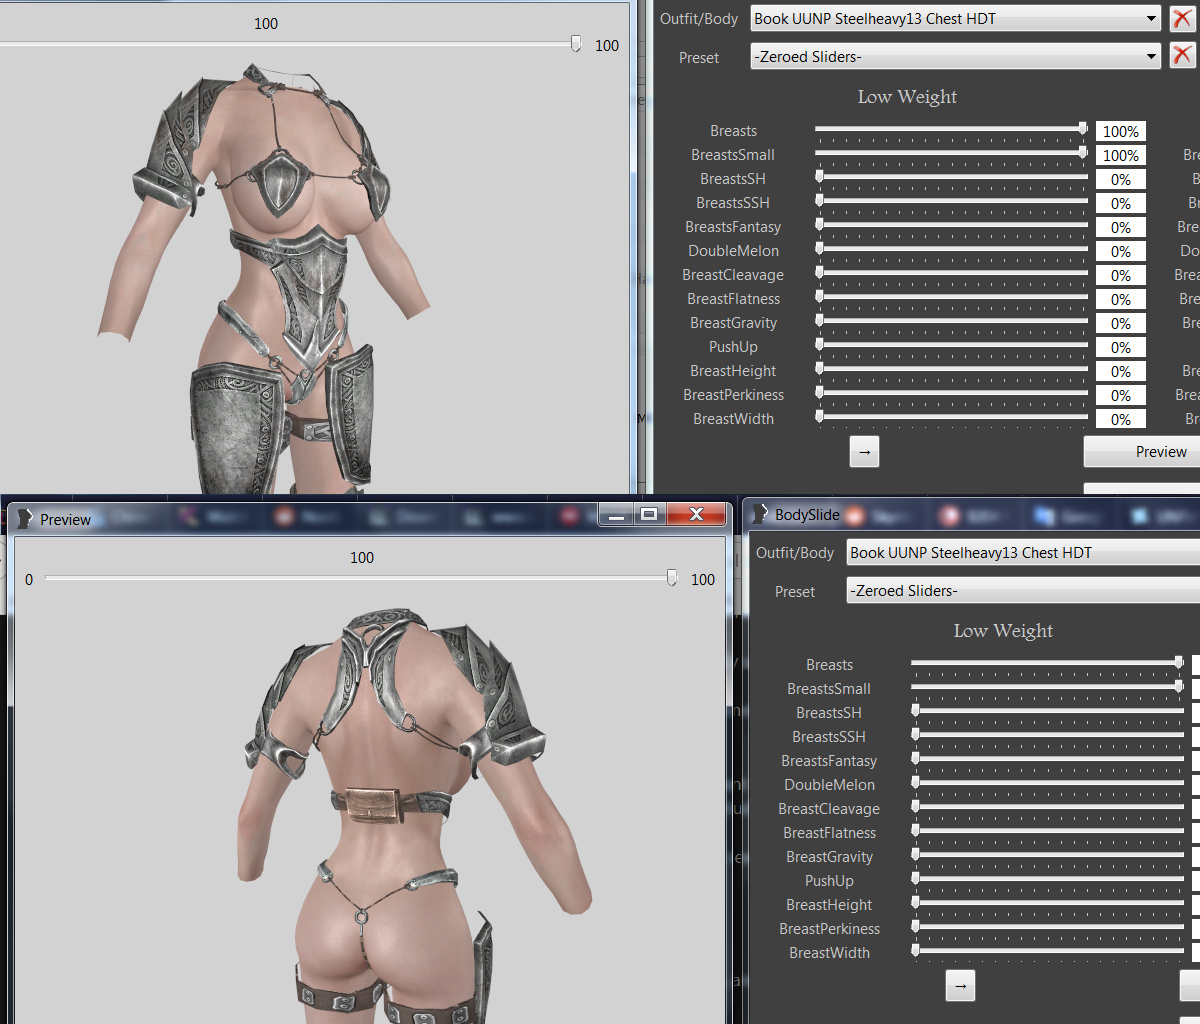Click arrow button below sliders, lower BodySlide window
This screenshot has width=1200, height=1024.
[960, 986]
